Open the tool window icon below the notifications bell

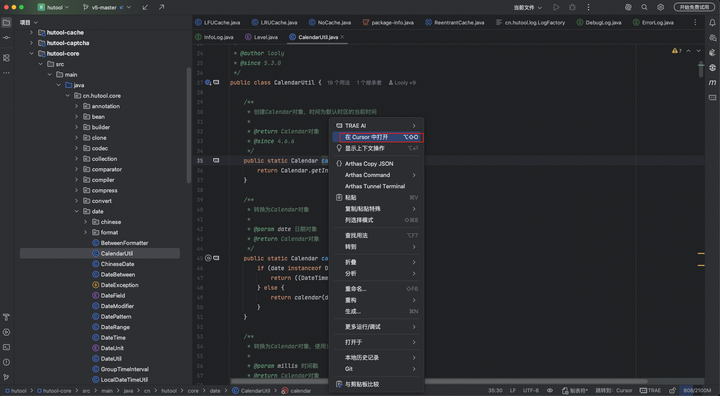pyautogui.click(x=712, y=38)
